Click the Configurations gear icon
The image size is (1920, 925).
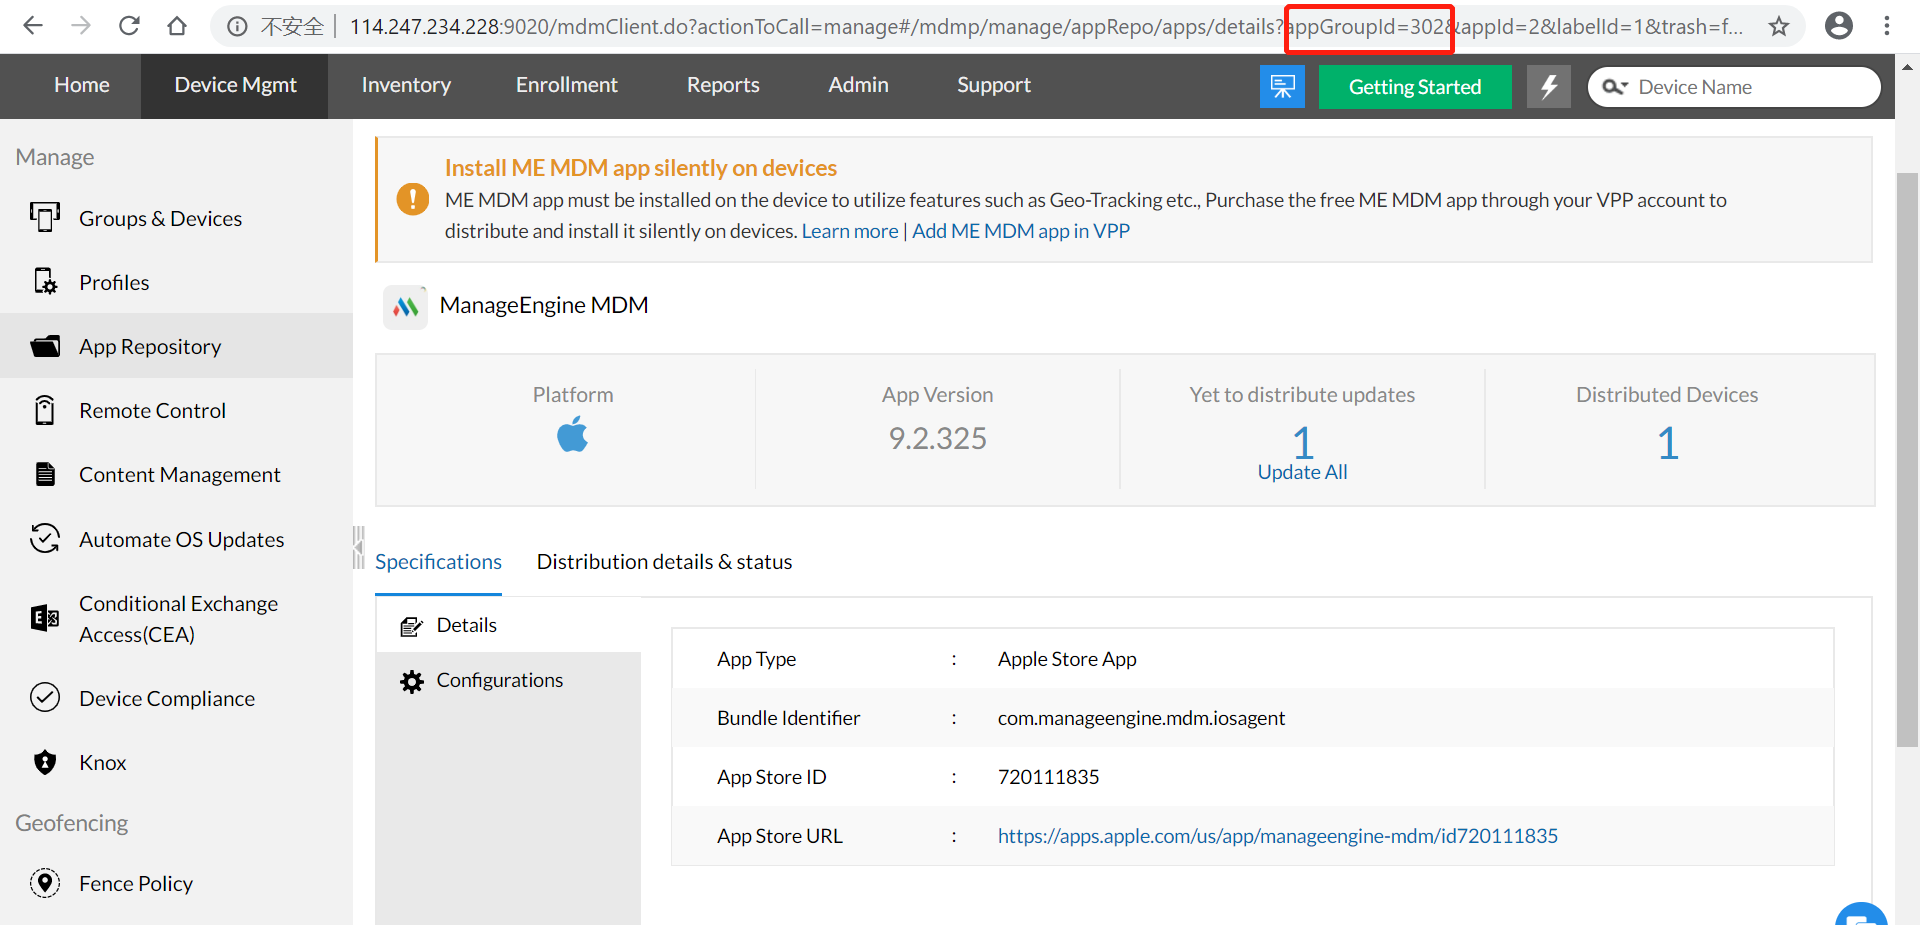coord(412,681)
